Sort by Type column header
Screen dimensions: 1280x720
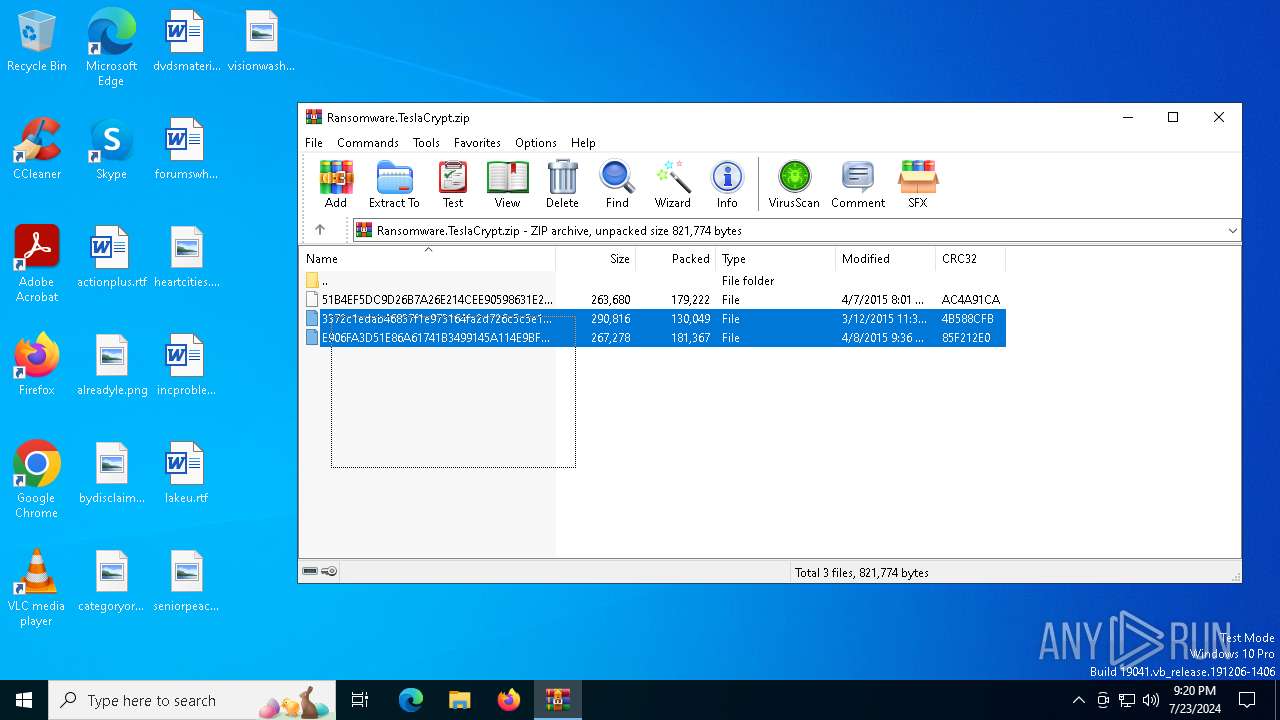tap(776, 259)
